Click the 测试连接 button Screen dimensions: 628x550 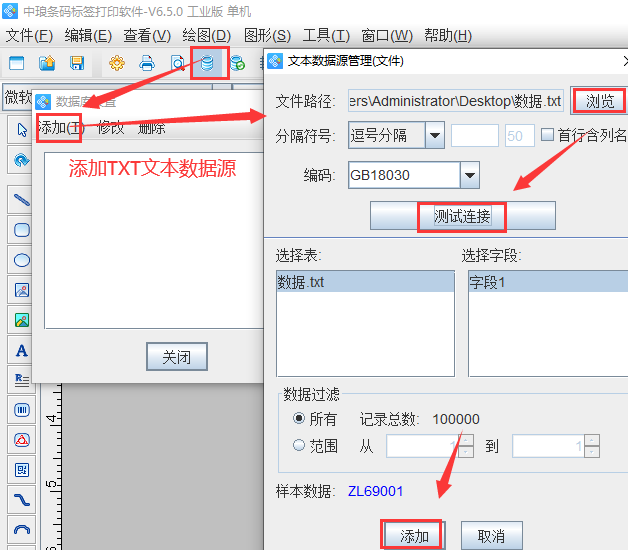(x=463, y=216)
